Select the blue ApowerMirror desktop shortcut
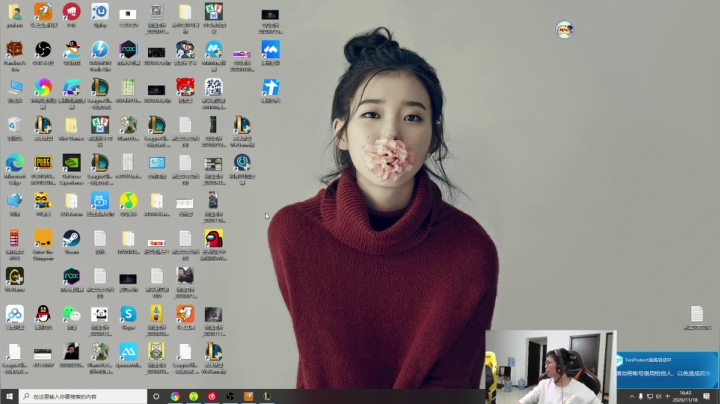Viewport: 720px width, 404px height. (128, 353)
